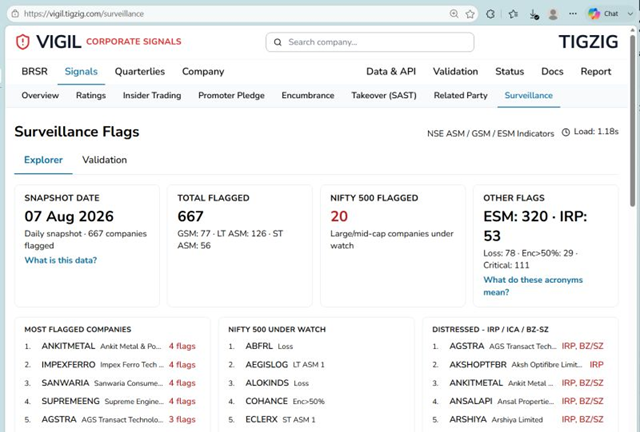
Task: Open ANSALAPI in Distressed list
Action: coord(518,401)
